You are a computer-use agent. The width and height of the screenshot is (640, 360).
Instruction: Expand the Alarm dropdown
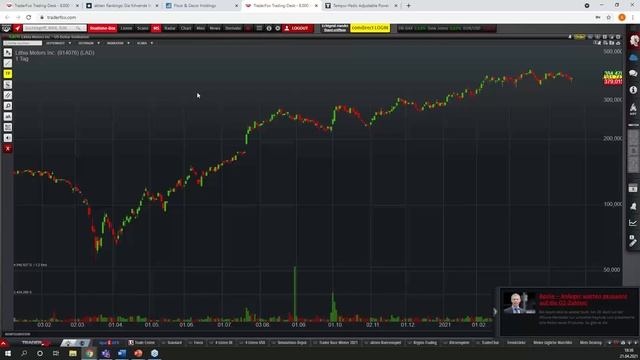tap(145, 43)
